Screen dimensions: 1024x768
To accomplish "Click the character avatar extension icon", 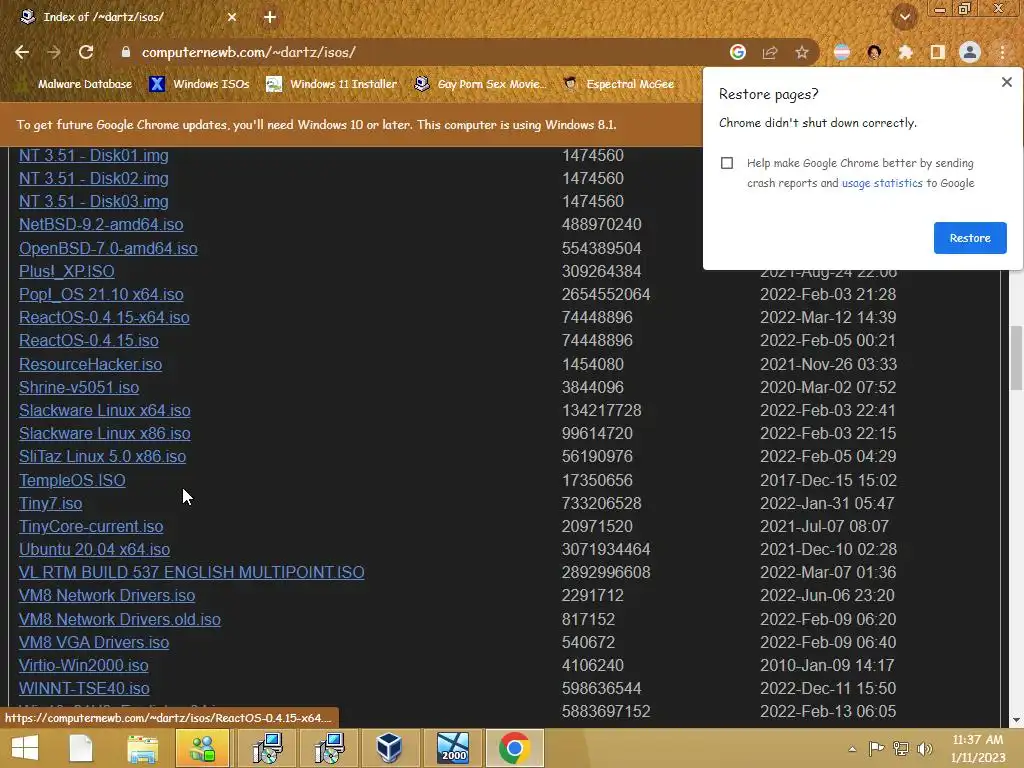I will (x=874, y=52).
